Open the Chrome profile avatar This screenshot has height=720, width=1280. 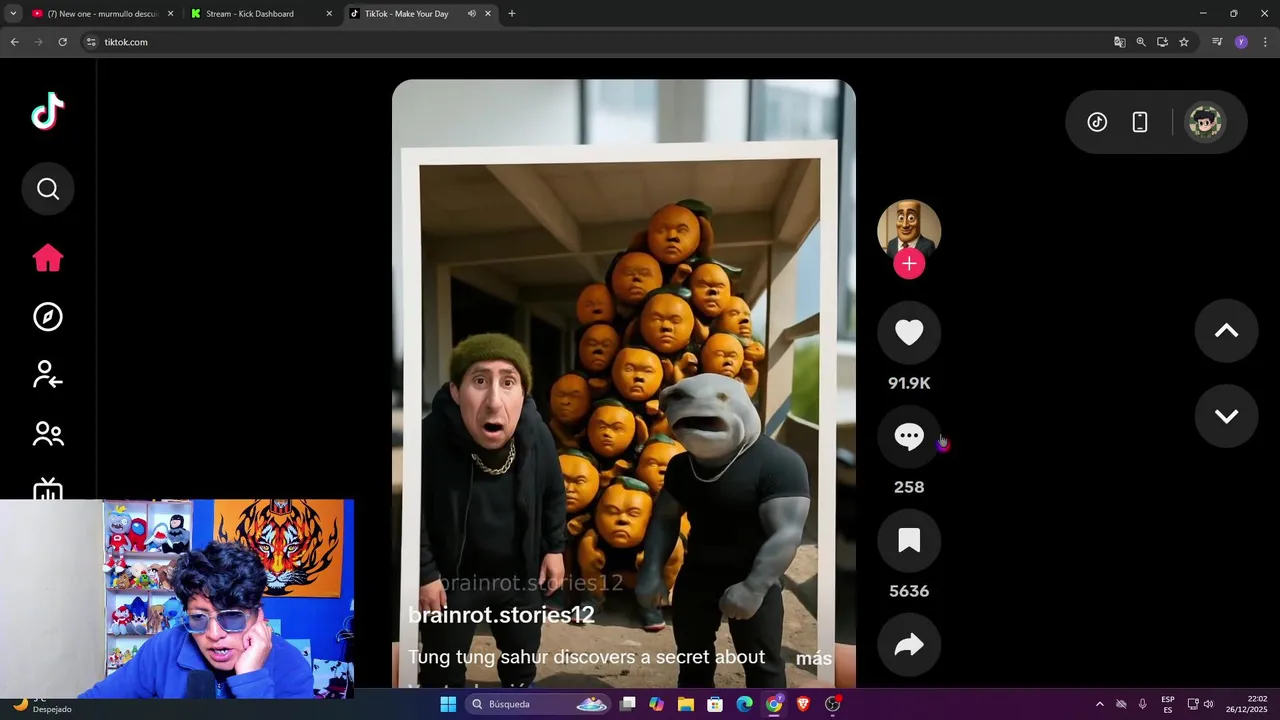pos(1241,42)
